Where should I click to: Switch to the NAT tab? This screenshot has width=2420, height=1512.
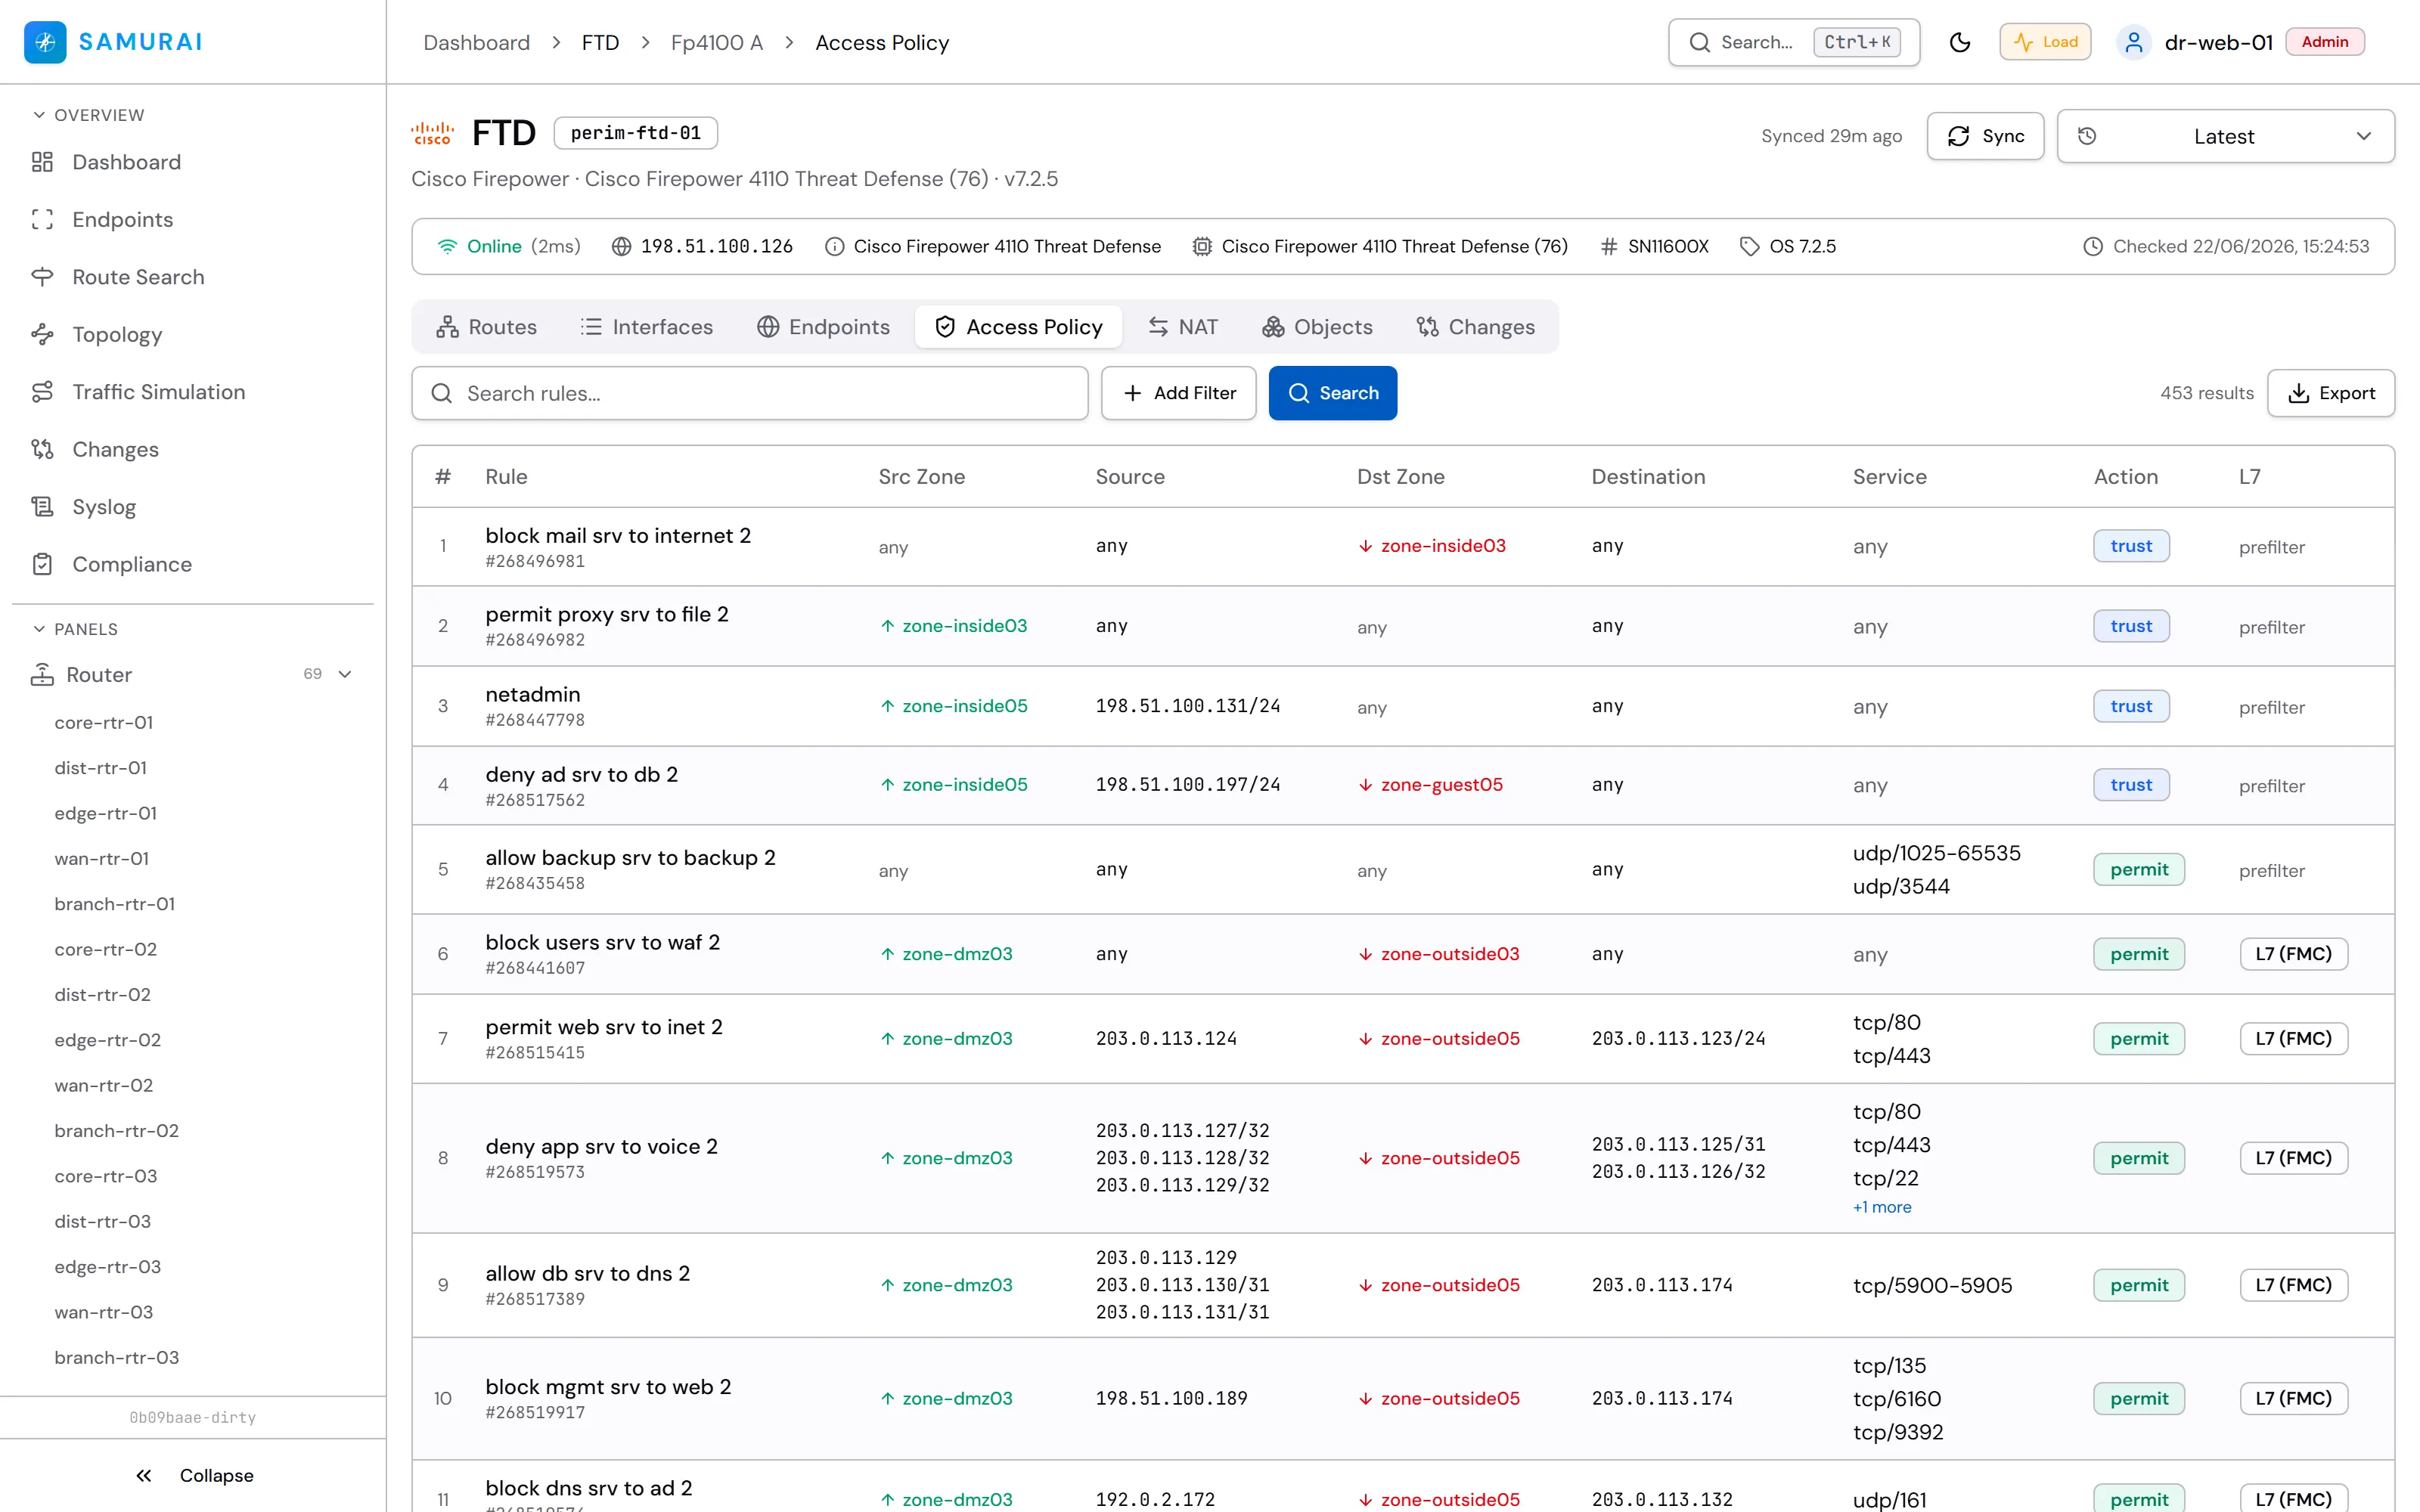click(x=1182, y=327)
